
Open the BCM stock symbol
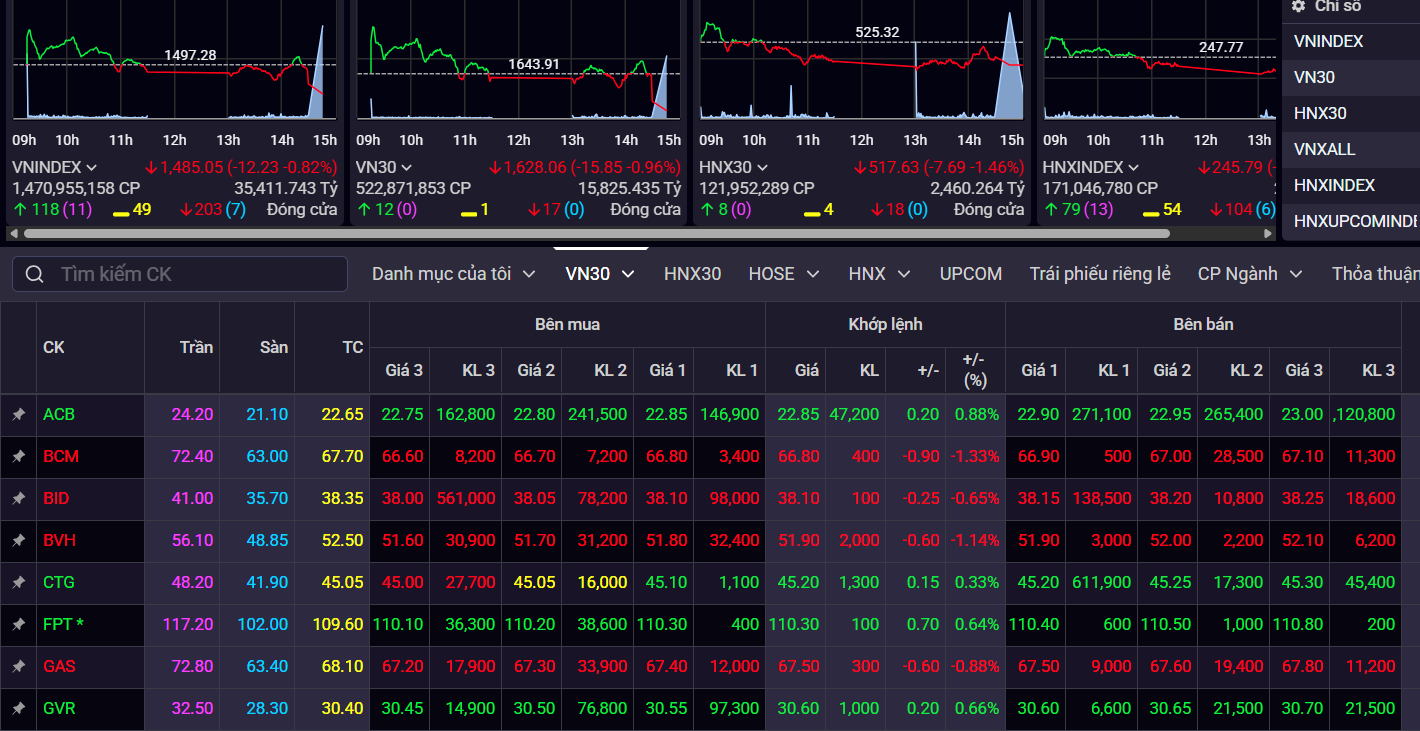pyautogui.click(x=61, y=456)
